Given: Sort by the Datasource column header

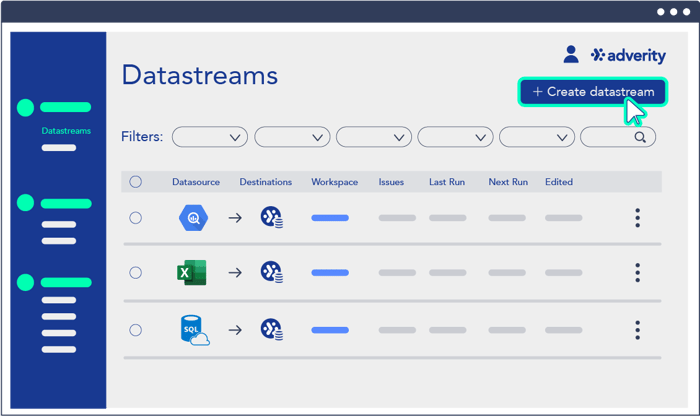Looking at the screenshot, I should (x=196, y=182).
